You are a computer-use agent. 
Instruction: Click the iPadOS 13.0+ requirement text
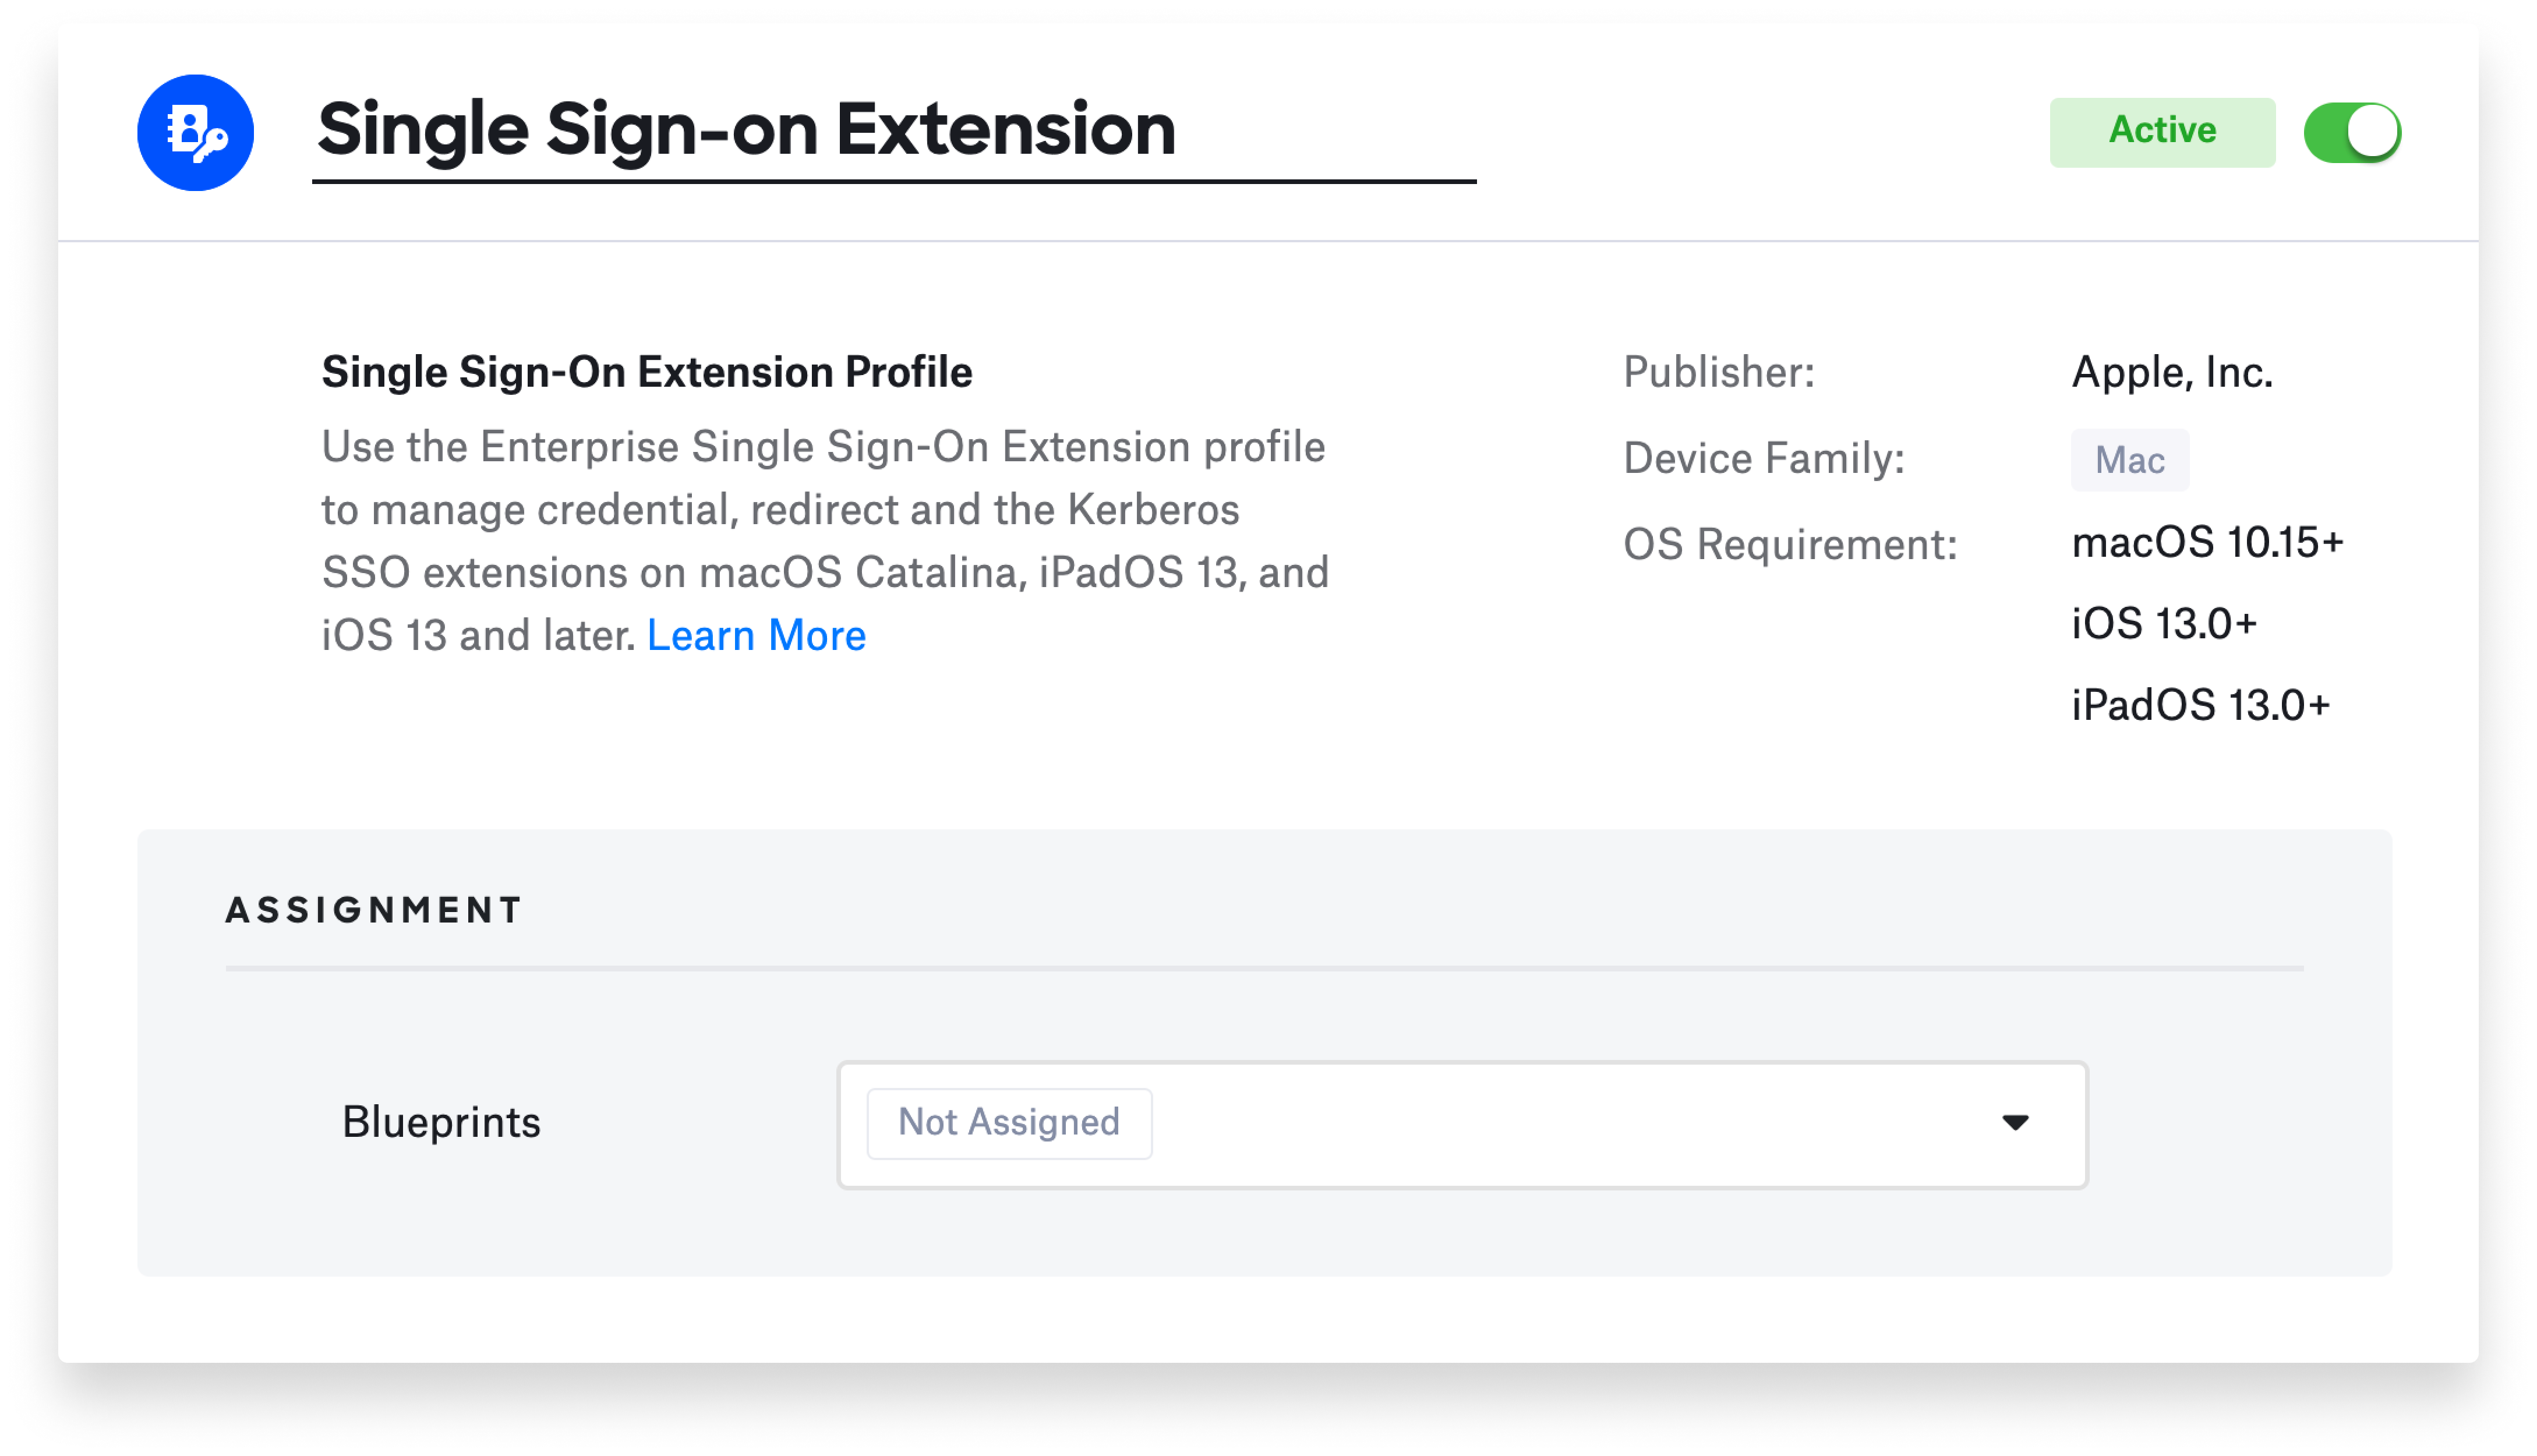[2199, 706]
